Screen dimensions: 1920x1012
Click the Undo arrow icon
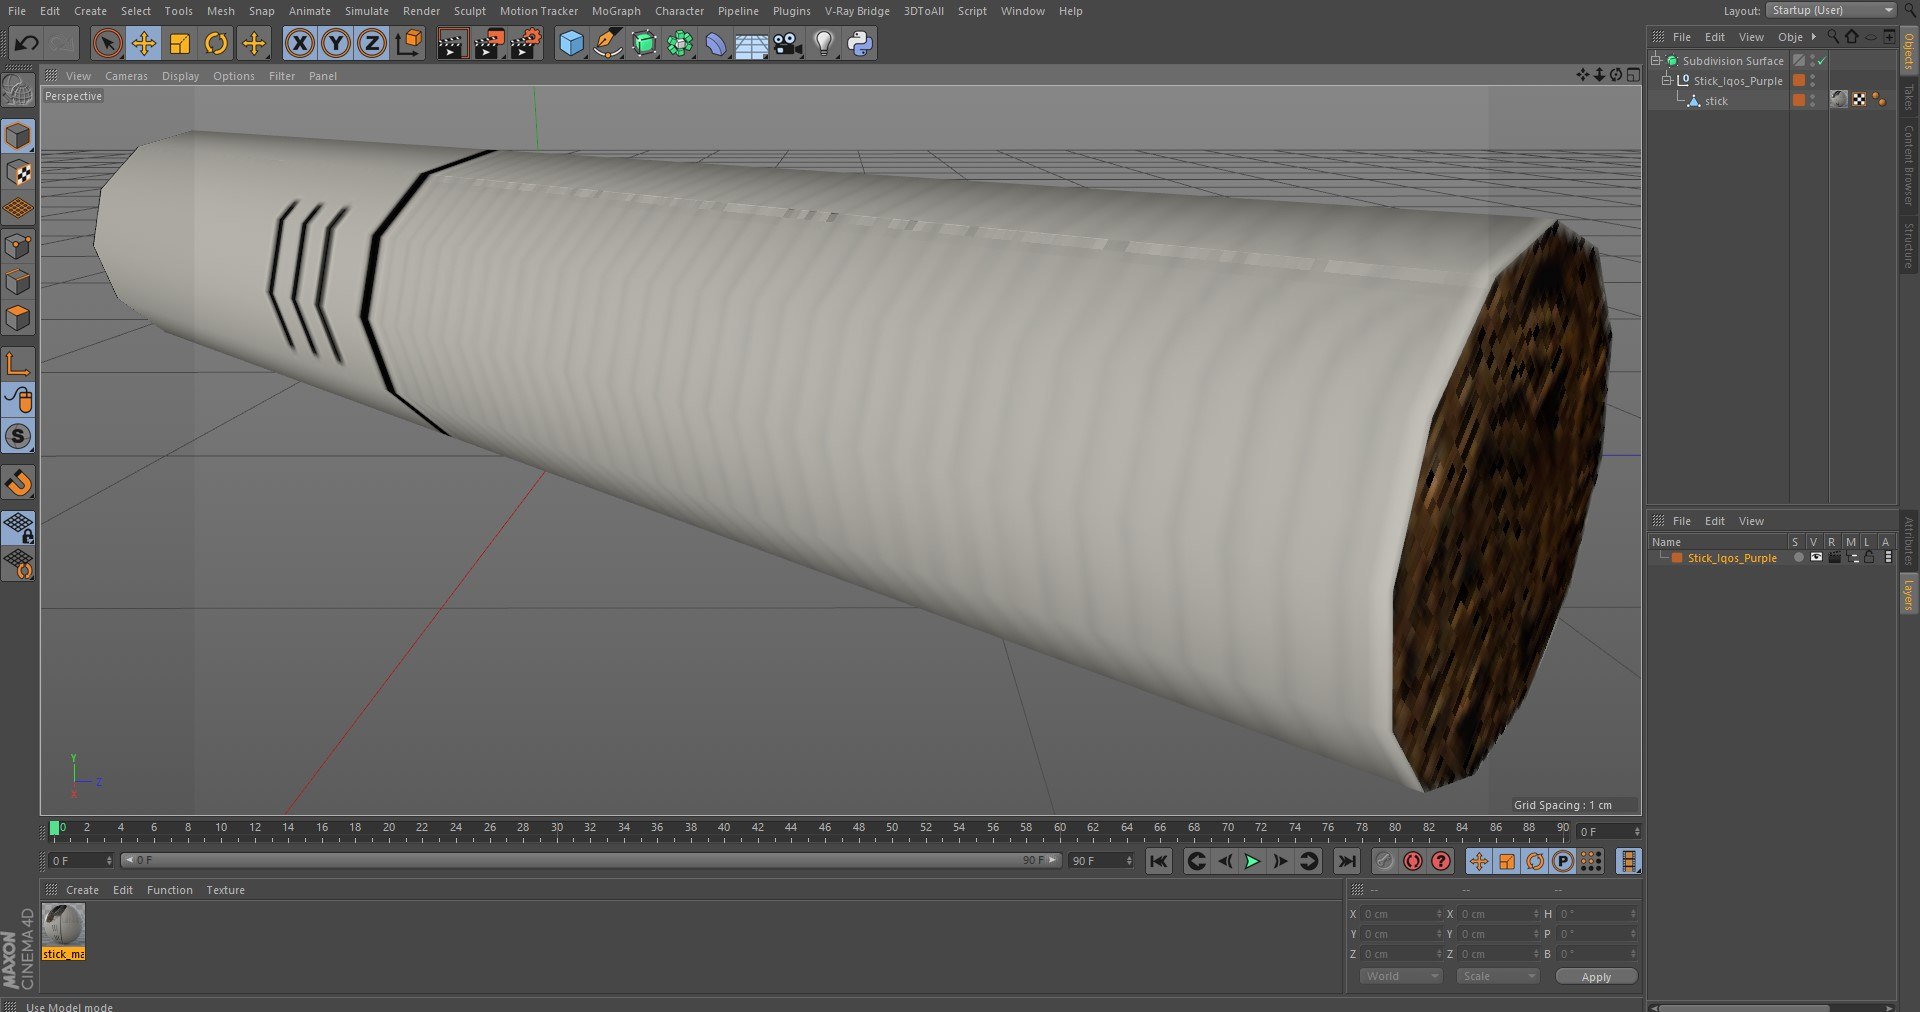(x=27, y=43)
